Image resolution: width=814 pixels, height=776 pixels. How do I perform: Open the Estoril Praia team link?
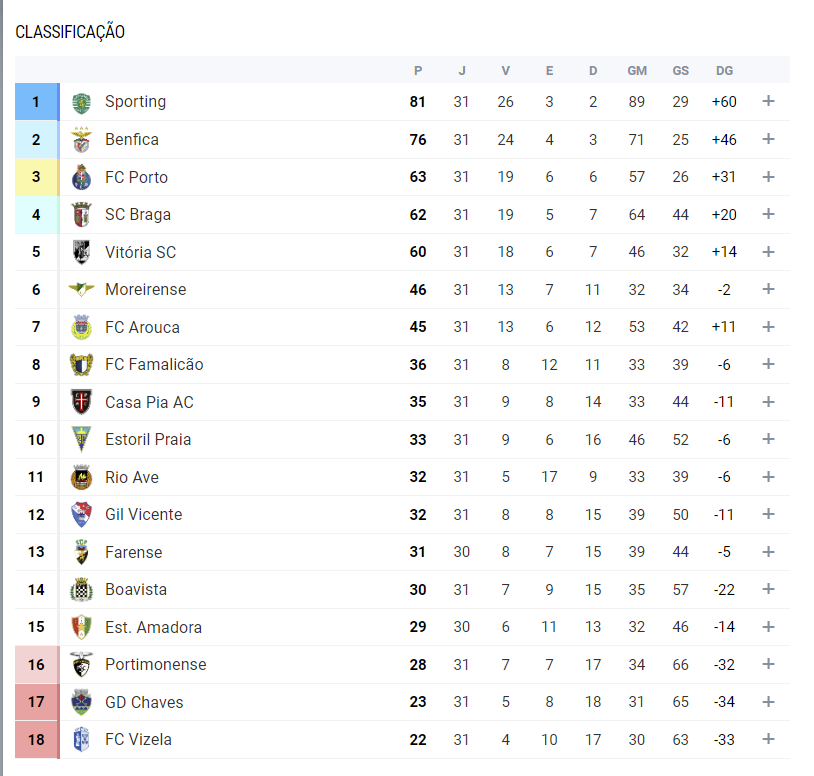click(x=148, y=440)
